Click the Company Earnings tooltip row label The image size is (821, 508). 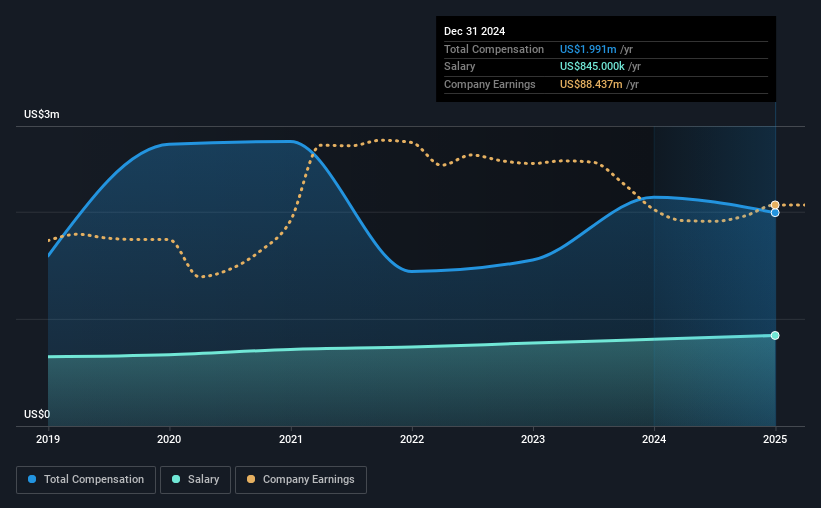(x=490, y=84)
